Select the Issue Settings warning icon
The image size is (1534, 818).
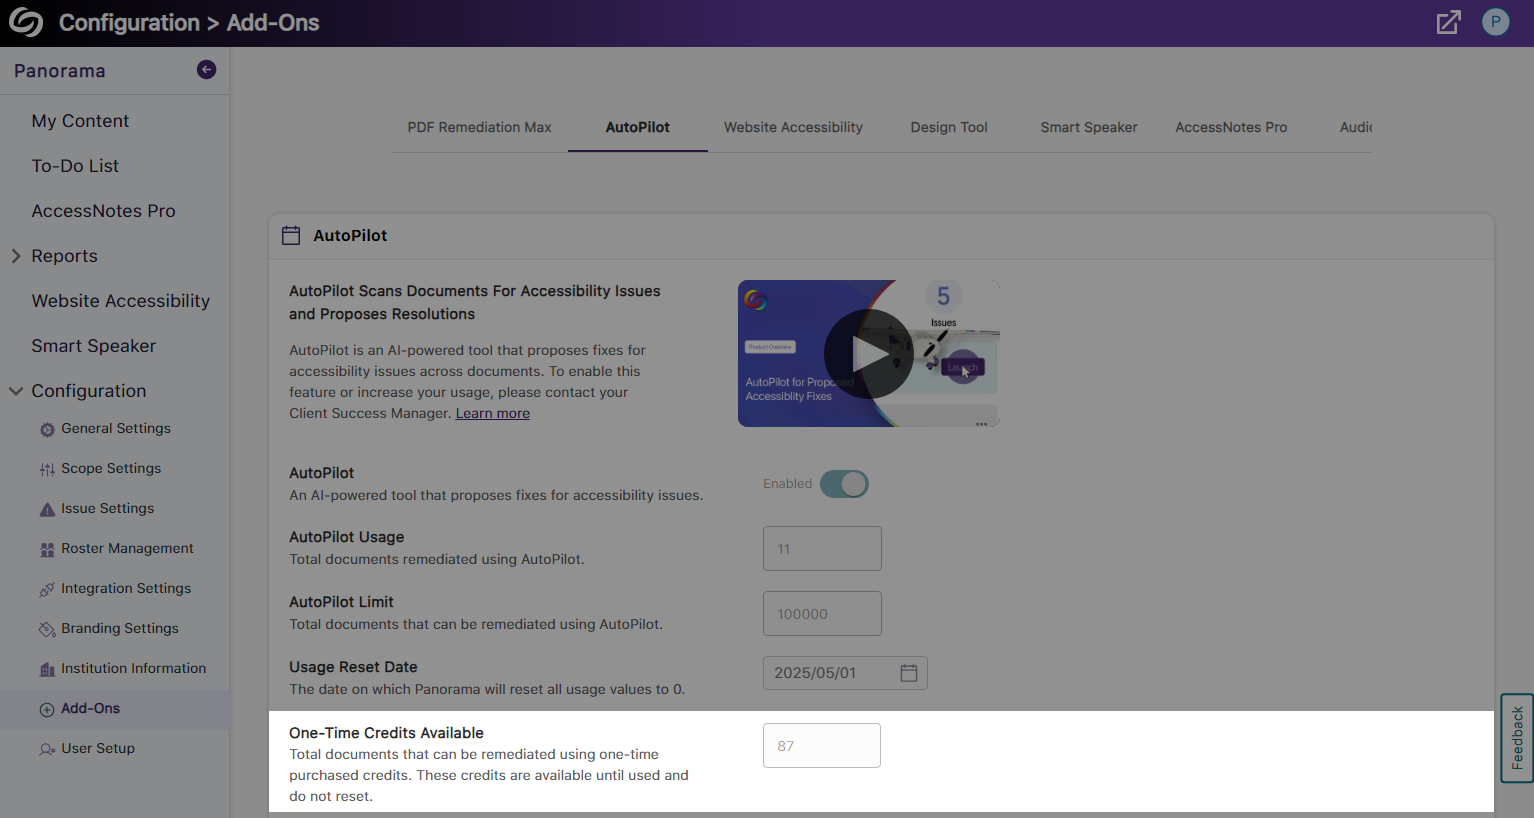[x=46, y=508]
